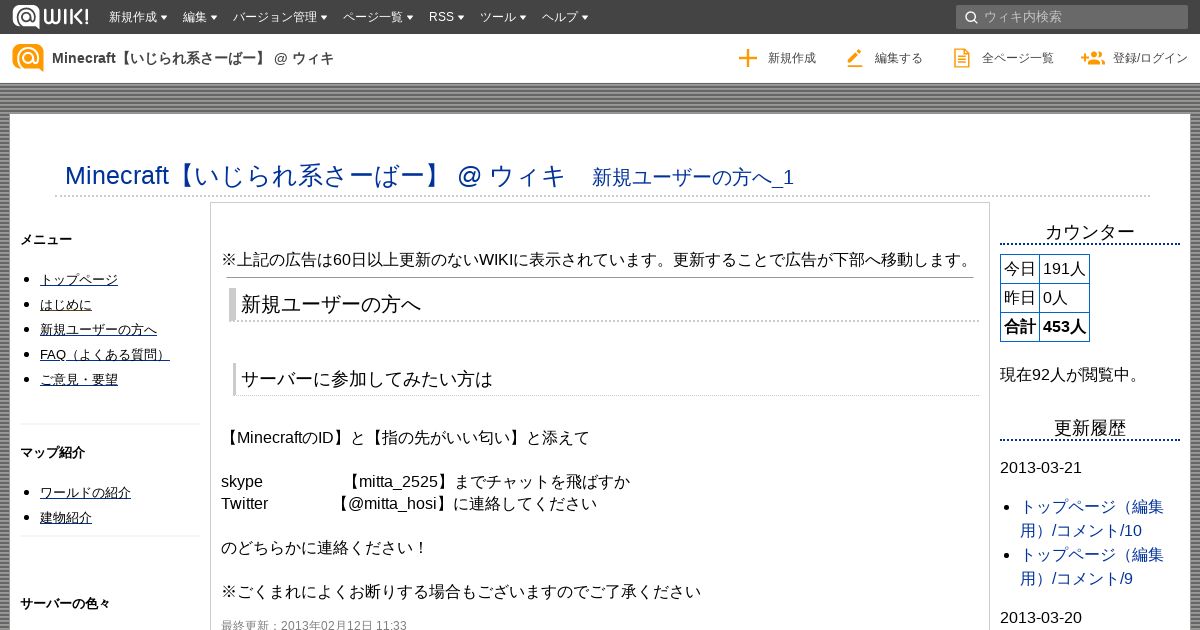Click 編集する to edit this page

pyautogui.click(x=899, y=58)
